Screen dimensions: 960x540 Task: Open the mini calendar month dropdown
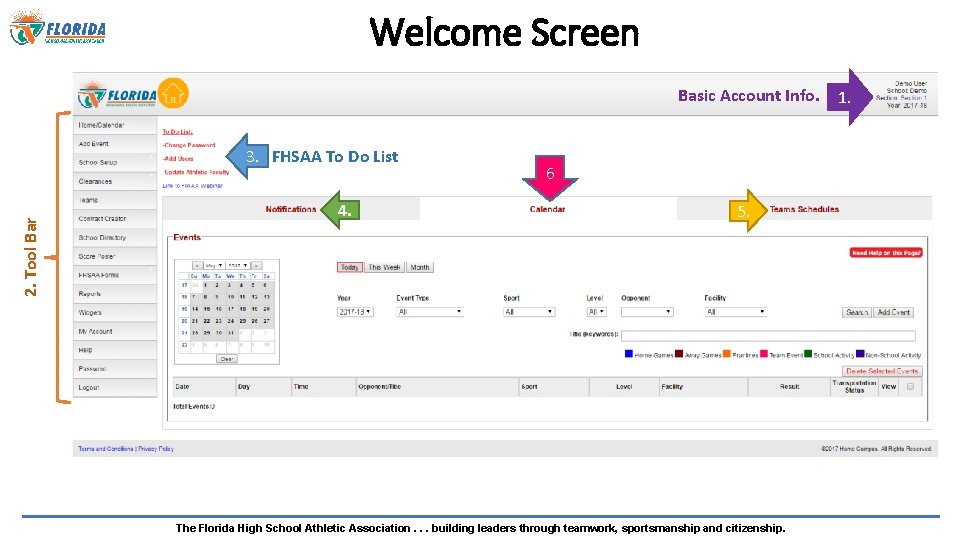point(214,266)
